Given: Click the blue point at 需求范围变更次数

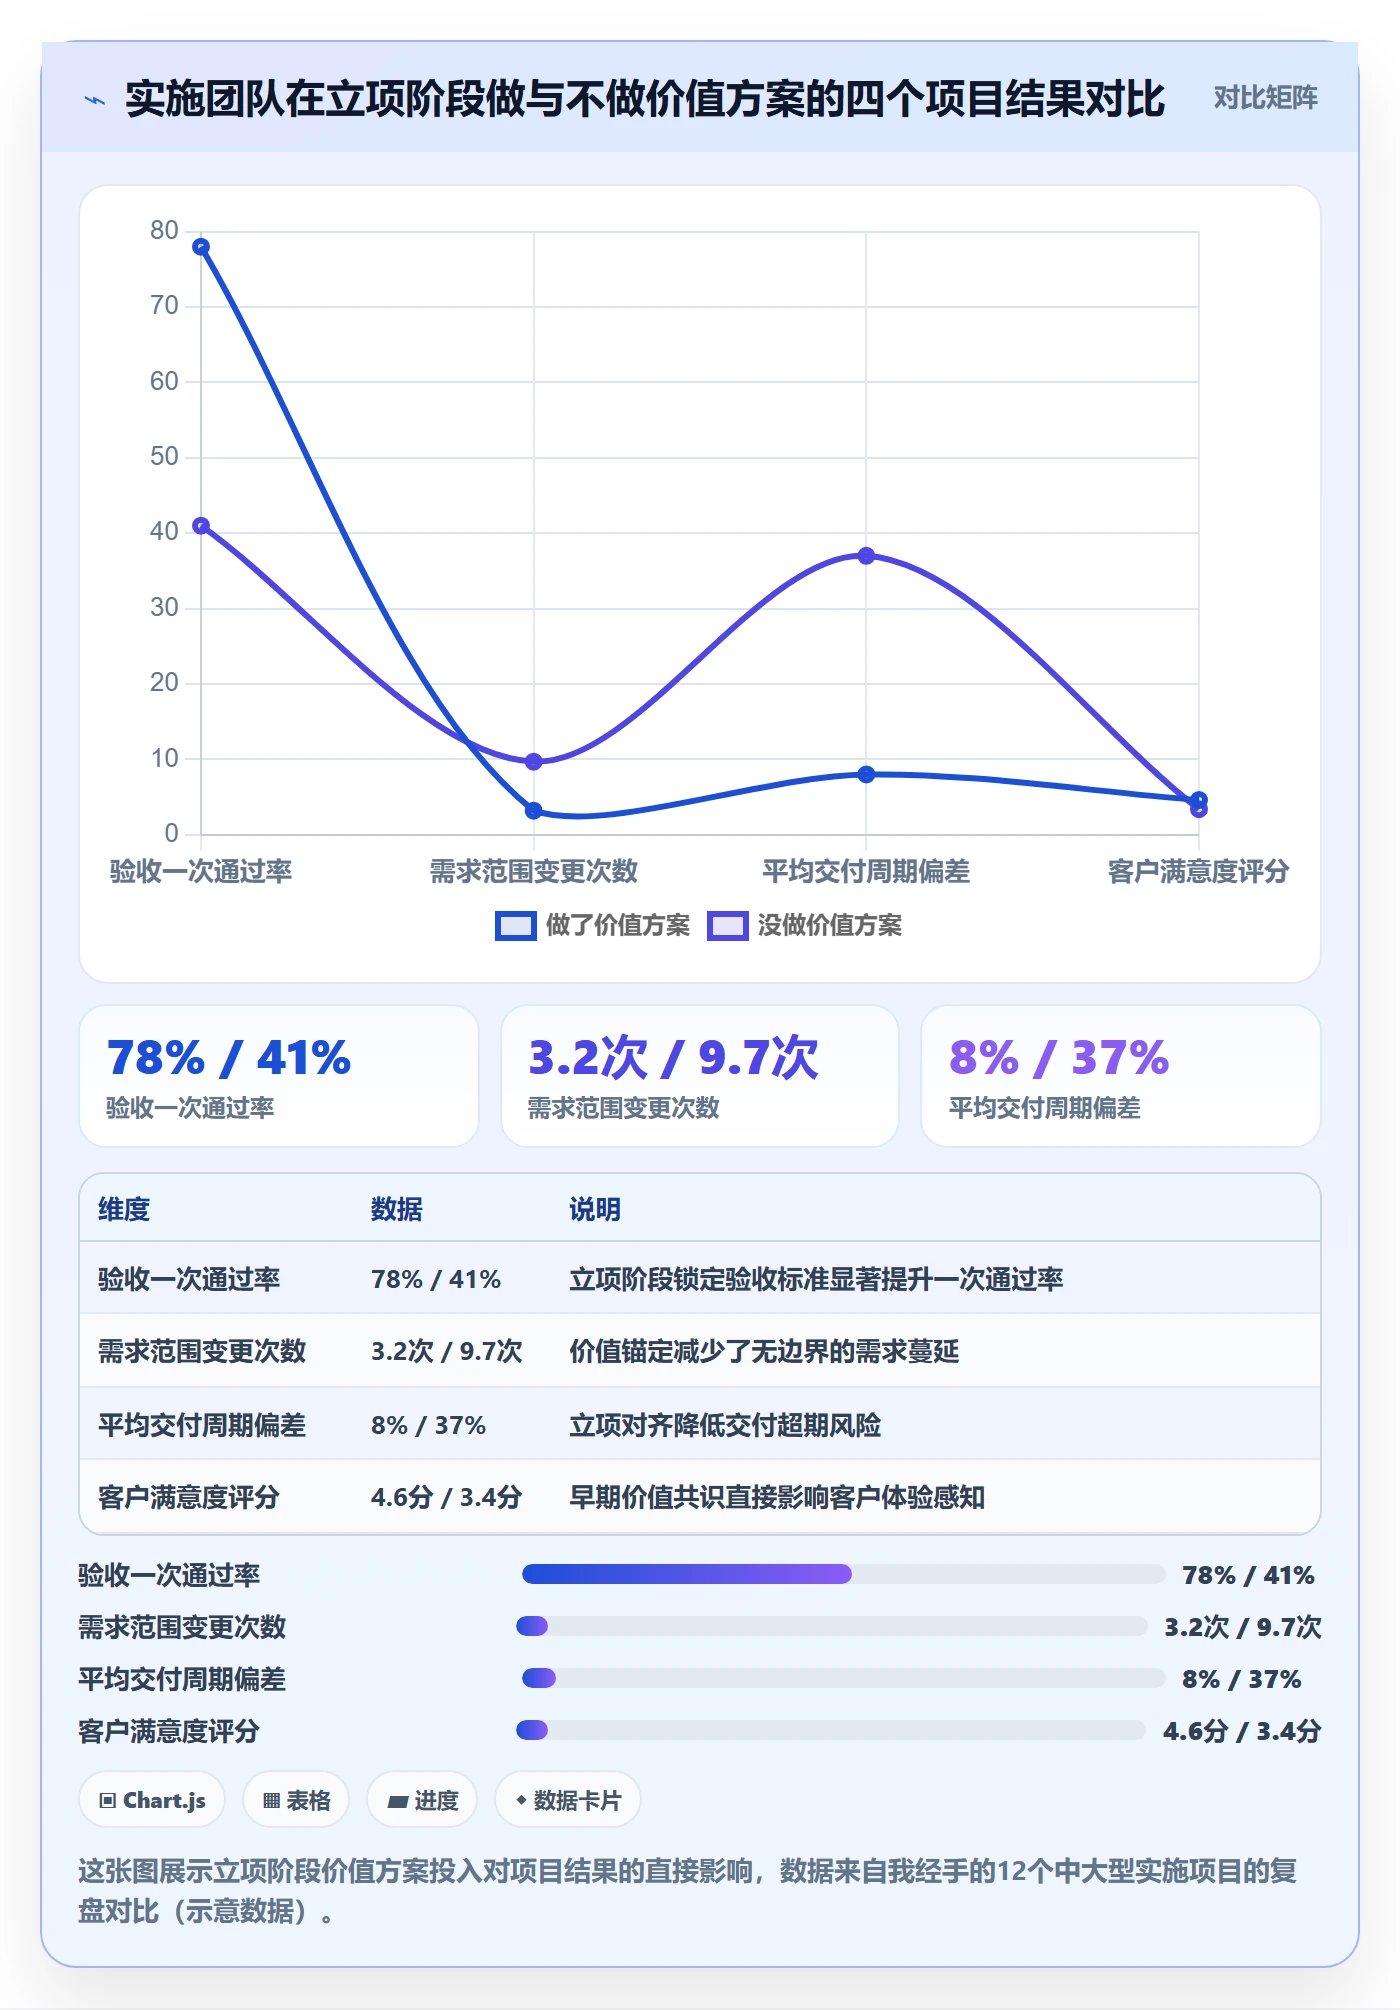Looking at the screenshot, I should [534, 810].
